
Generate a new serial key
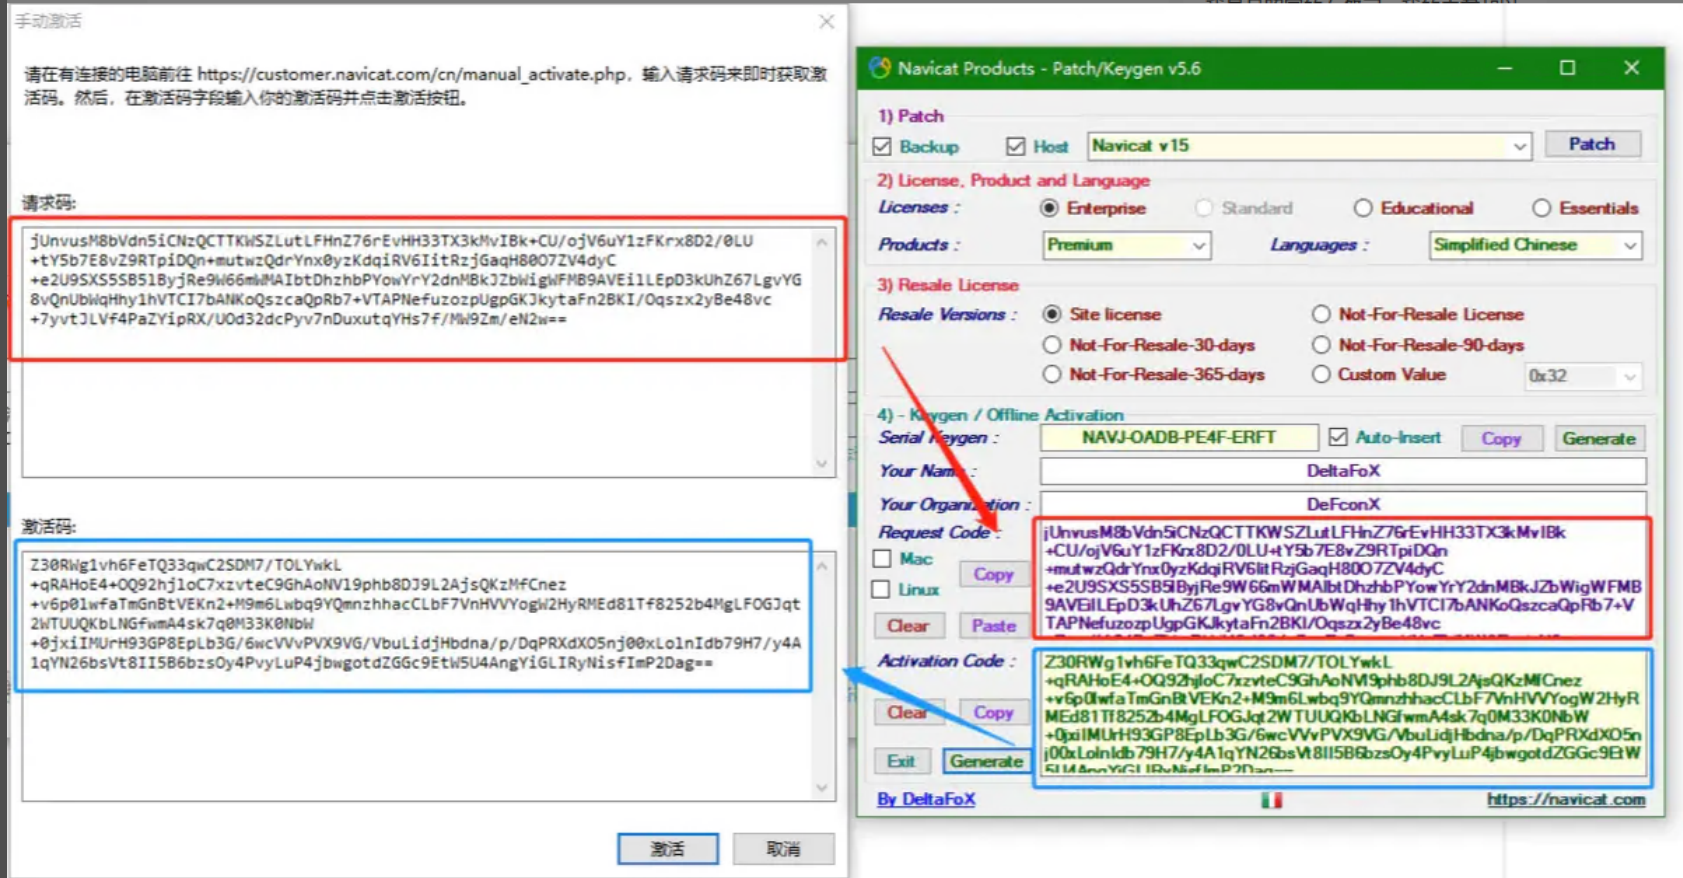pyautogui.click(x=1599, y=438)
